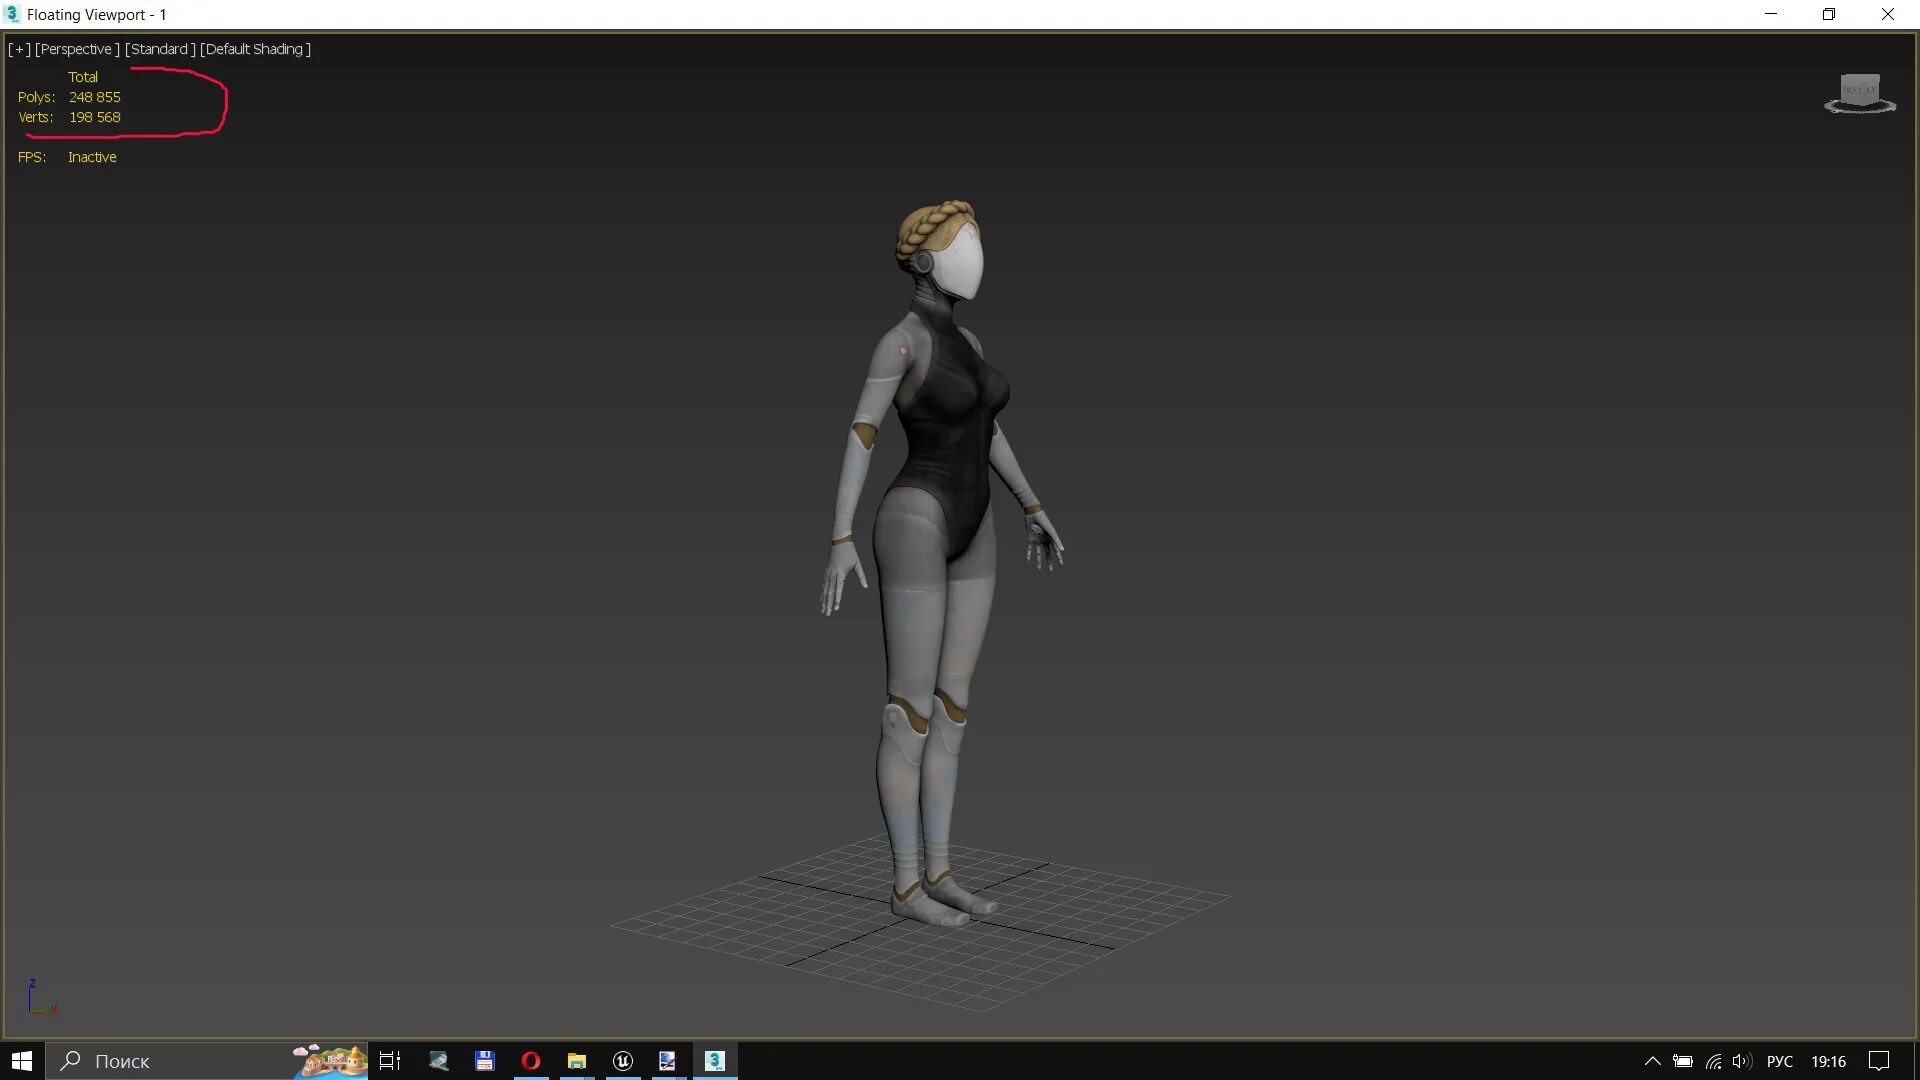Image resolution: width=1920 pixels, height=1080 pixels.
Task: Open the Opera browser taskbar icon
Action: (x=531, y=1061)
